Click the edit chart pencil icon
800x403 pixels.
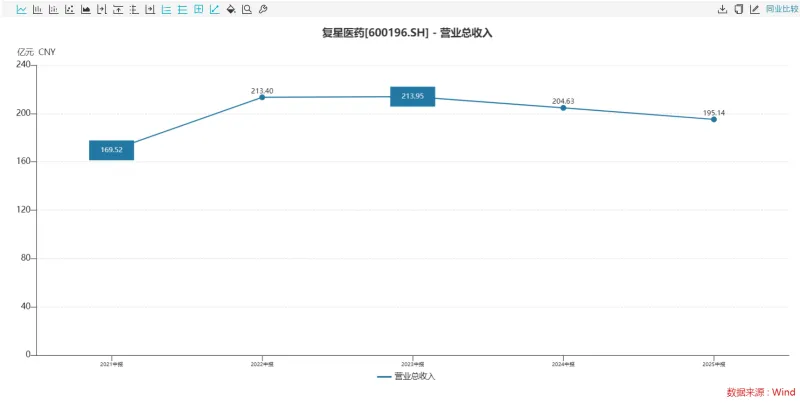pos(754,9)
